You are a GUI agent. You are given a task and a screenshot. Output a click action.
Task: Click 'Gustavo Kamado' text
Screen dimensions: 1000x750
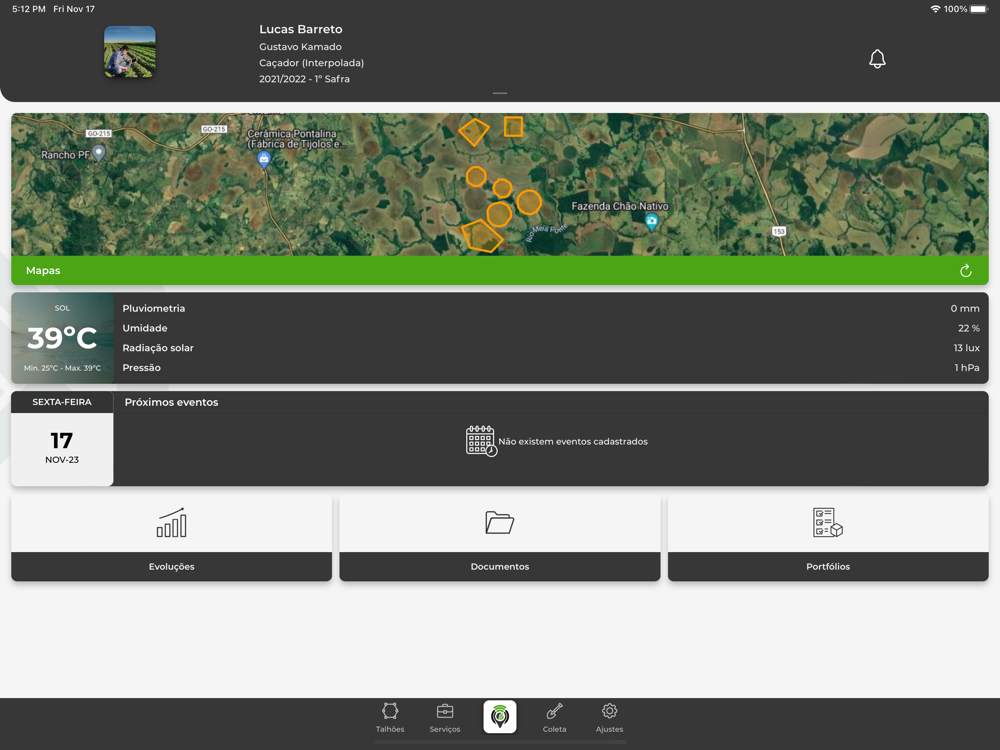point(300,47)
